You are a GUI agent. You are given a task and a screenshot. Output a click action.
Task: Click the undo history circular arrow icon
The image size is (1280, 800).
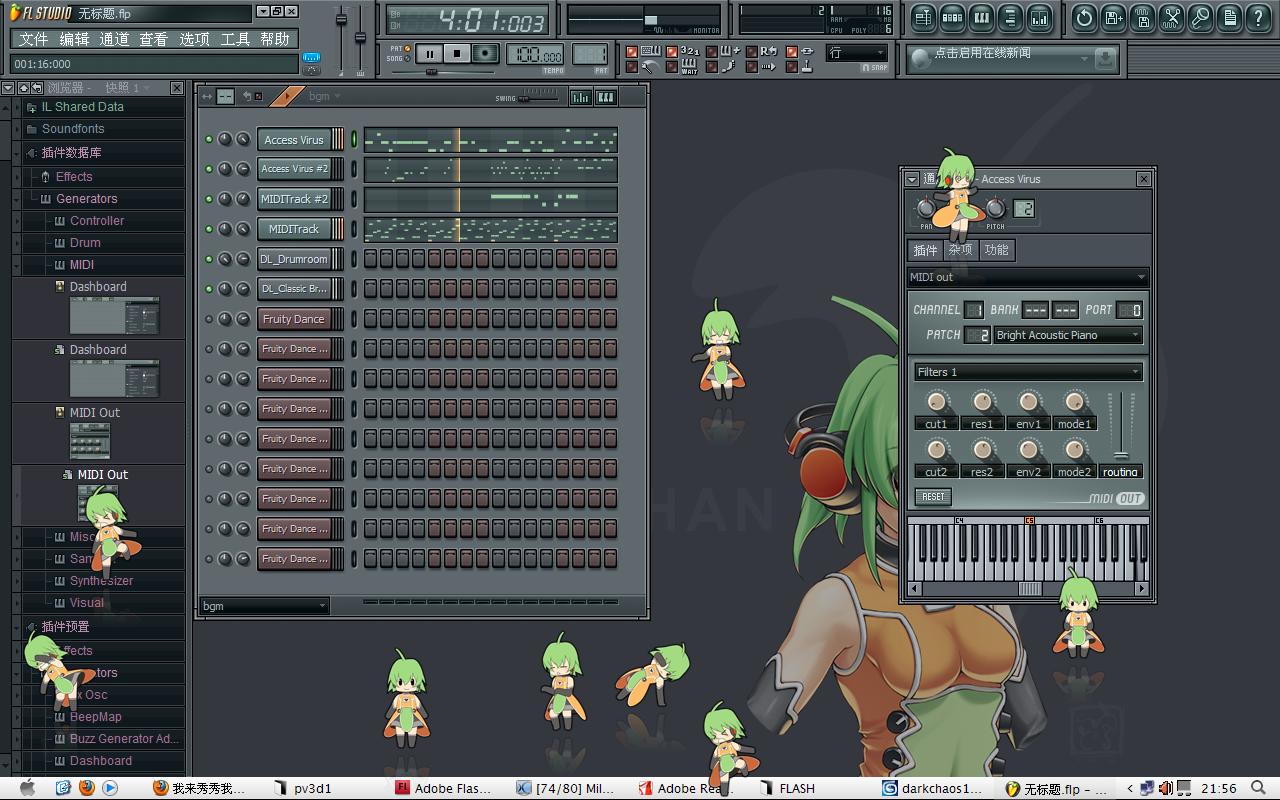(1085, 17)
